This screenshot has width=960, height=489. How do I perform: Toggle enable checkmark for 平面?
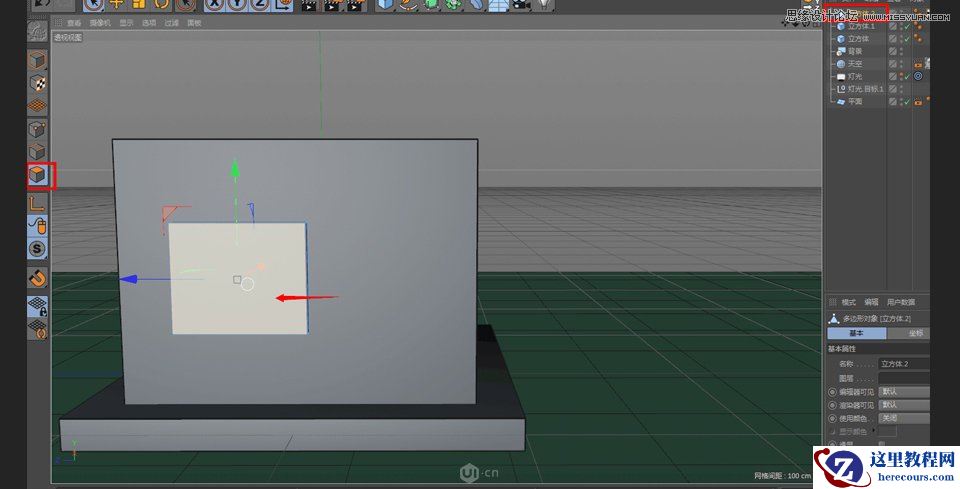tap(907, 102)
